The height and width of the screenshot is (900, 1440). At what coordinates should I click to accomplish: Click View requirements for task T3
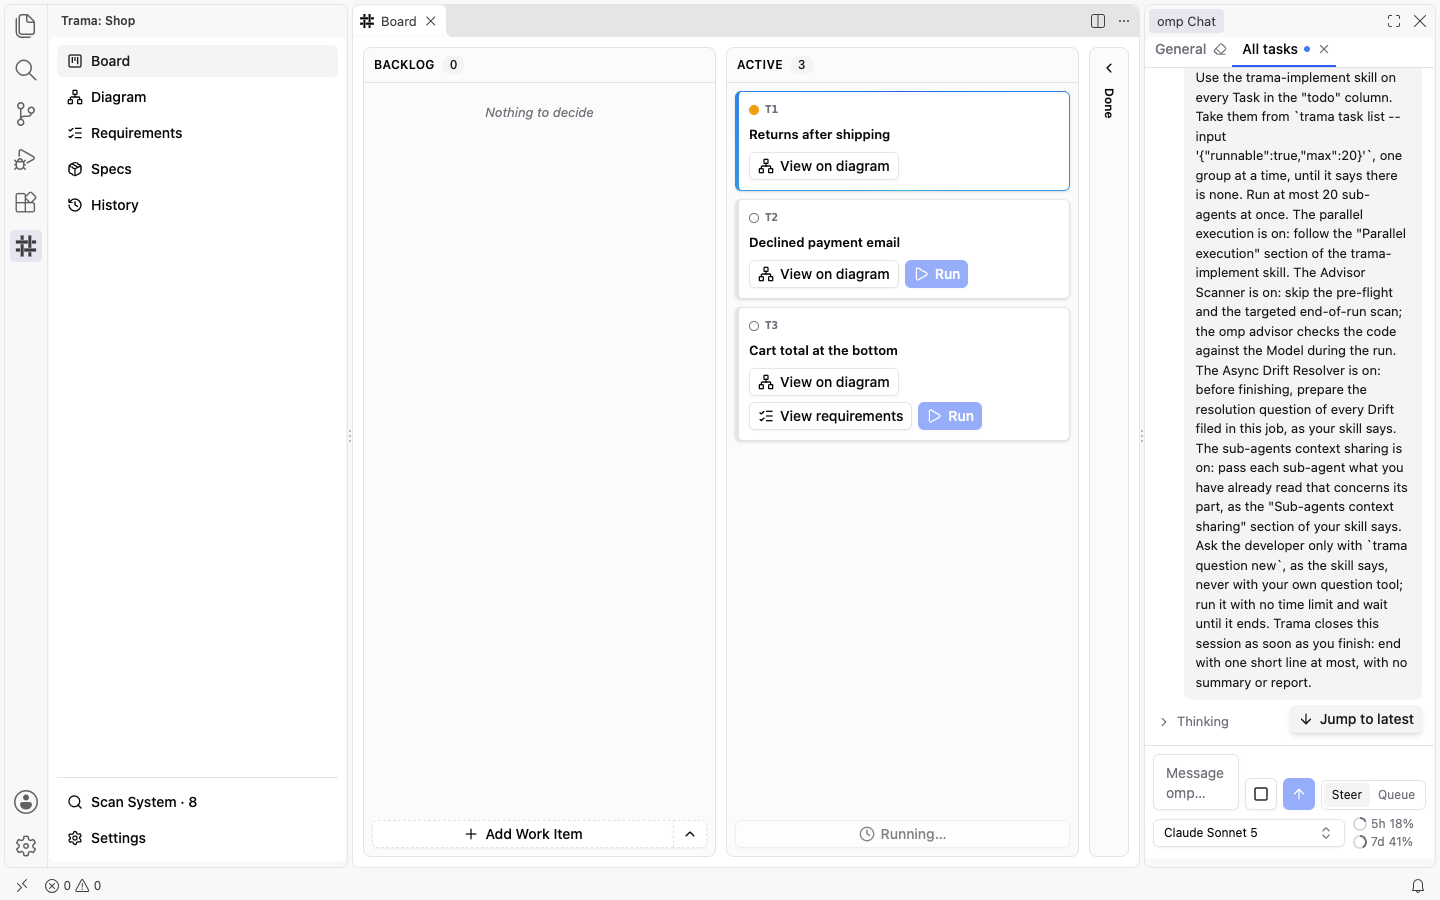coord(830,416)
